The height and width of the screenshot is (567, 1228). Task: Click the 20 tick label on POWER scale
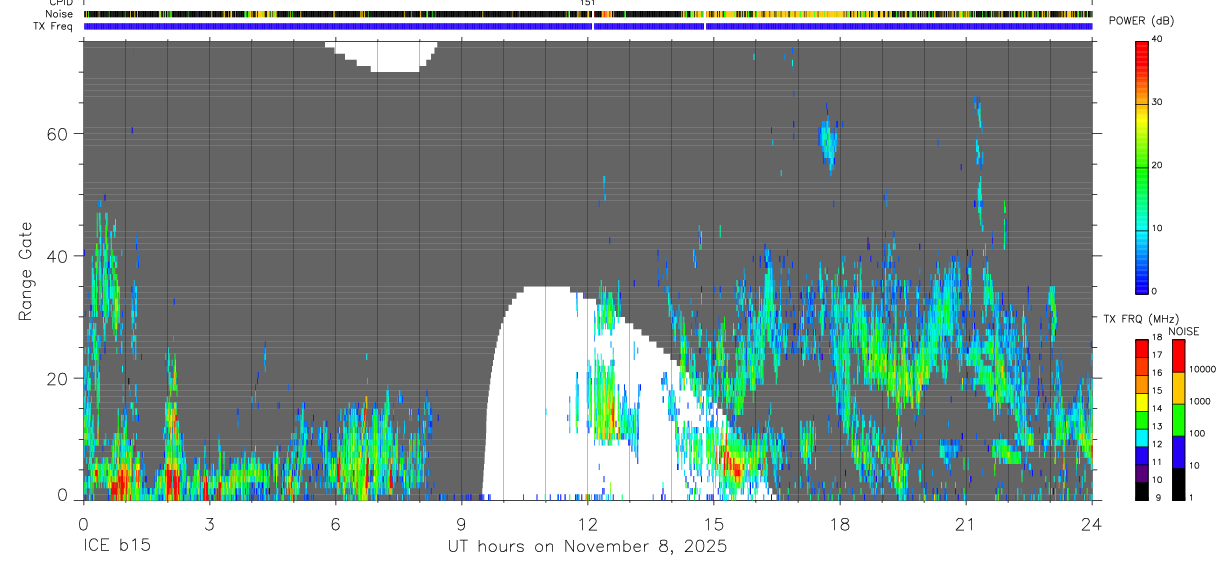point(1158,165)
